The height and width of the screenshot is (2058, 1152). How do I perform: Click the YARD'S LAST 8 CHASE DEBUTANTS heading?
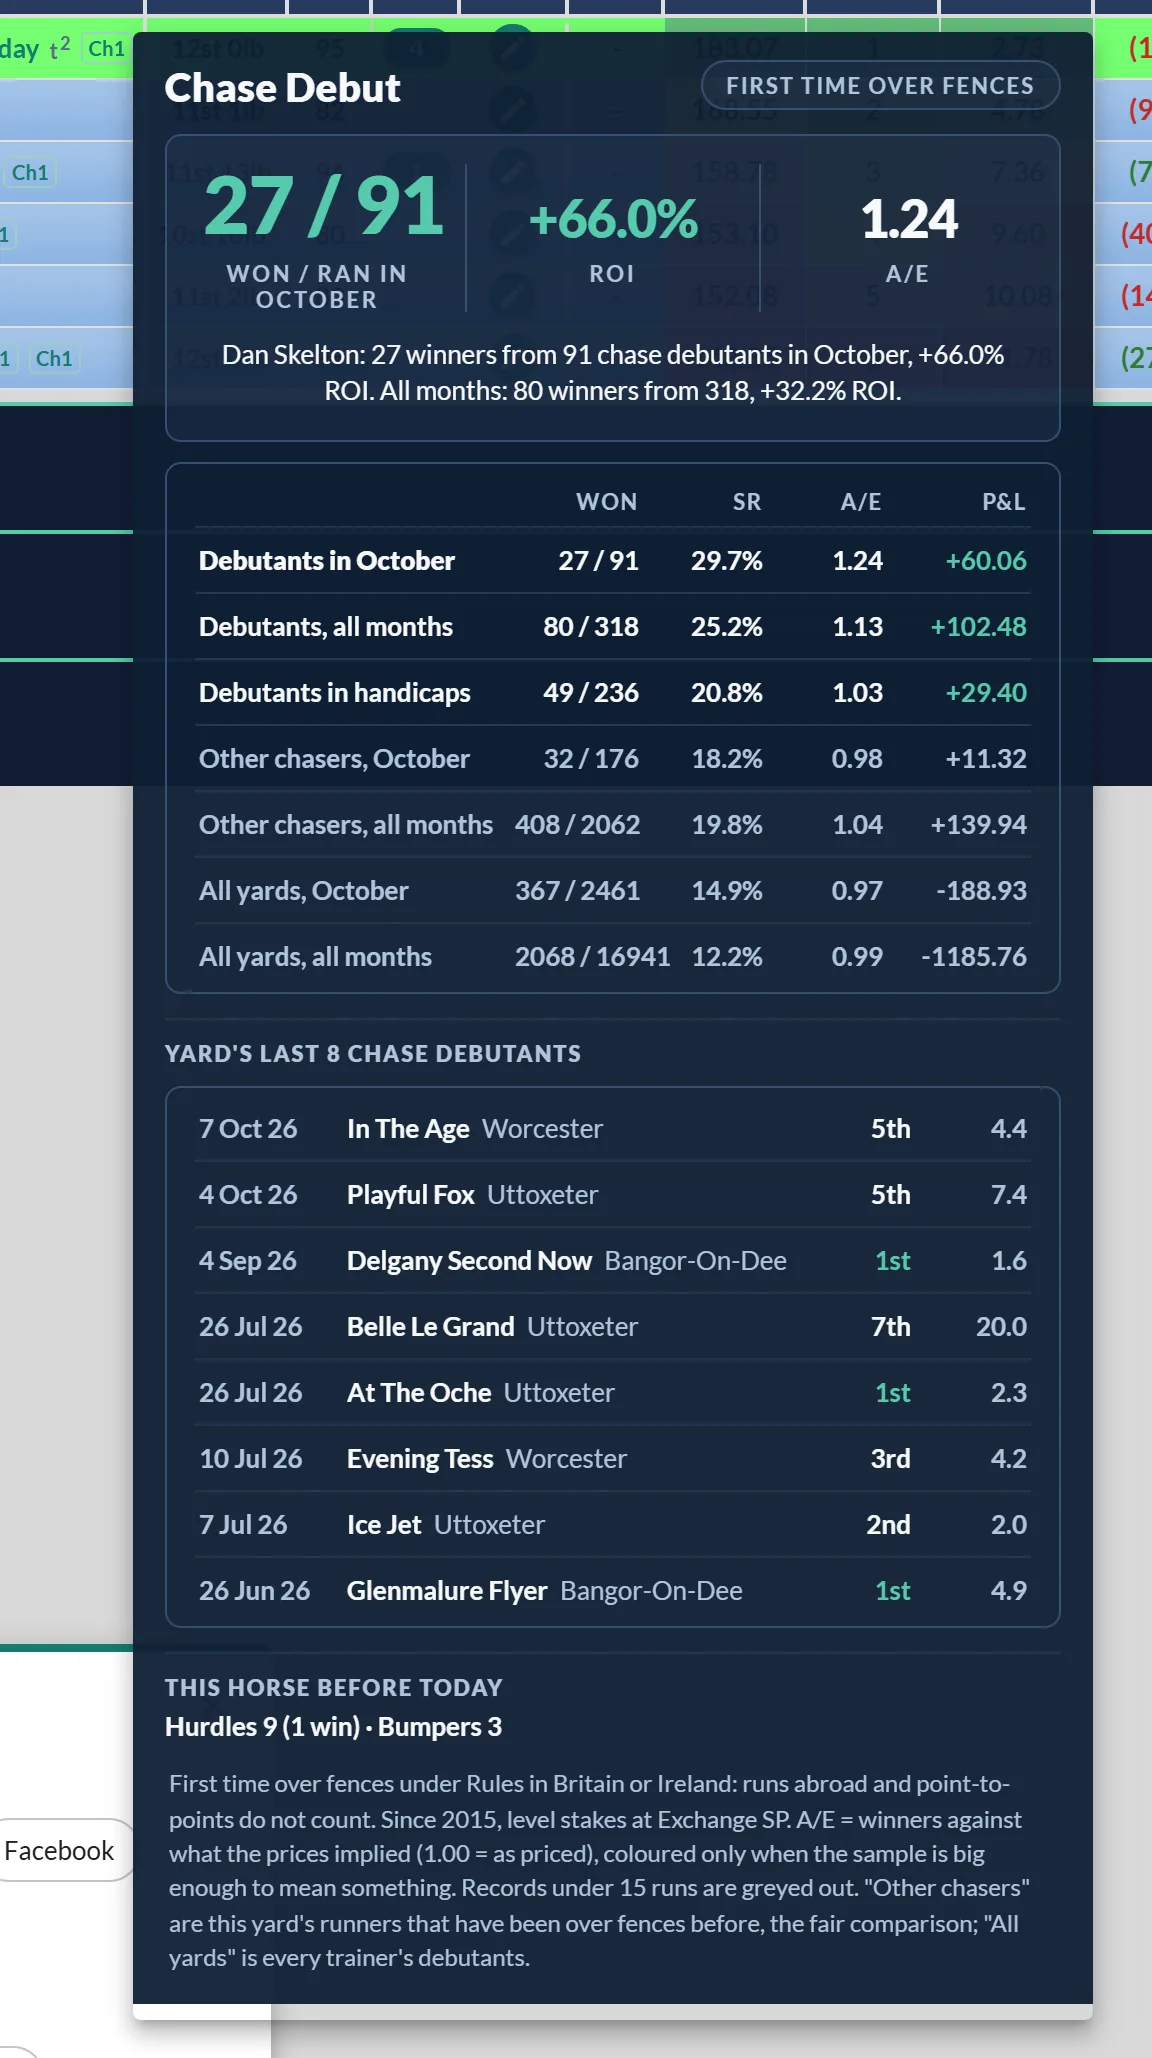click(373, 1054)
